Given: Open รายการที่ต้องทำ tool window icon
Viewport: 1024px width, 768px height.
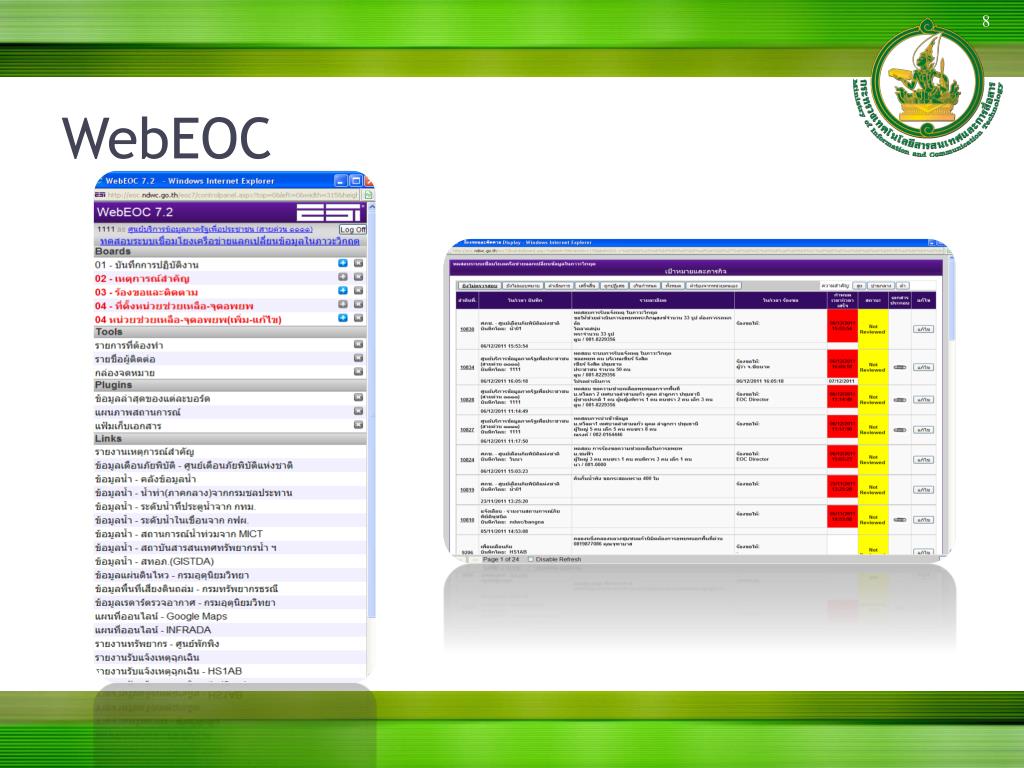Looking at the screenshot, I should click(x=359, y=344).
